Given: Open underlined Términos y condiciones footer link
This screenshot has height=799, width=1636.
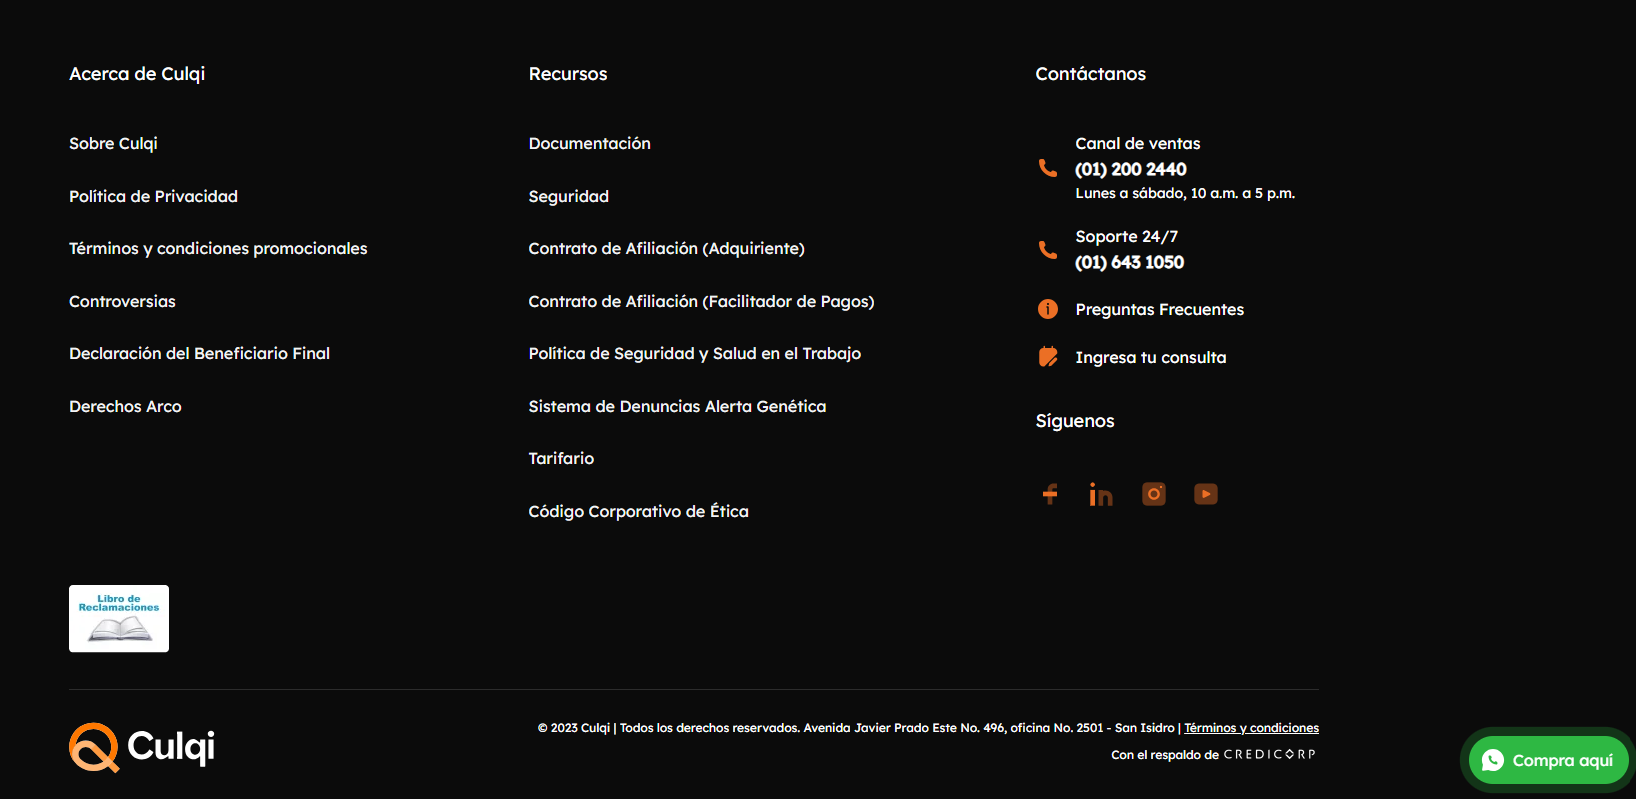Looking at the screenshot, I should [x=1251, y=728].
